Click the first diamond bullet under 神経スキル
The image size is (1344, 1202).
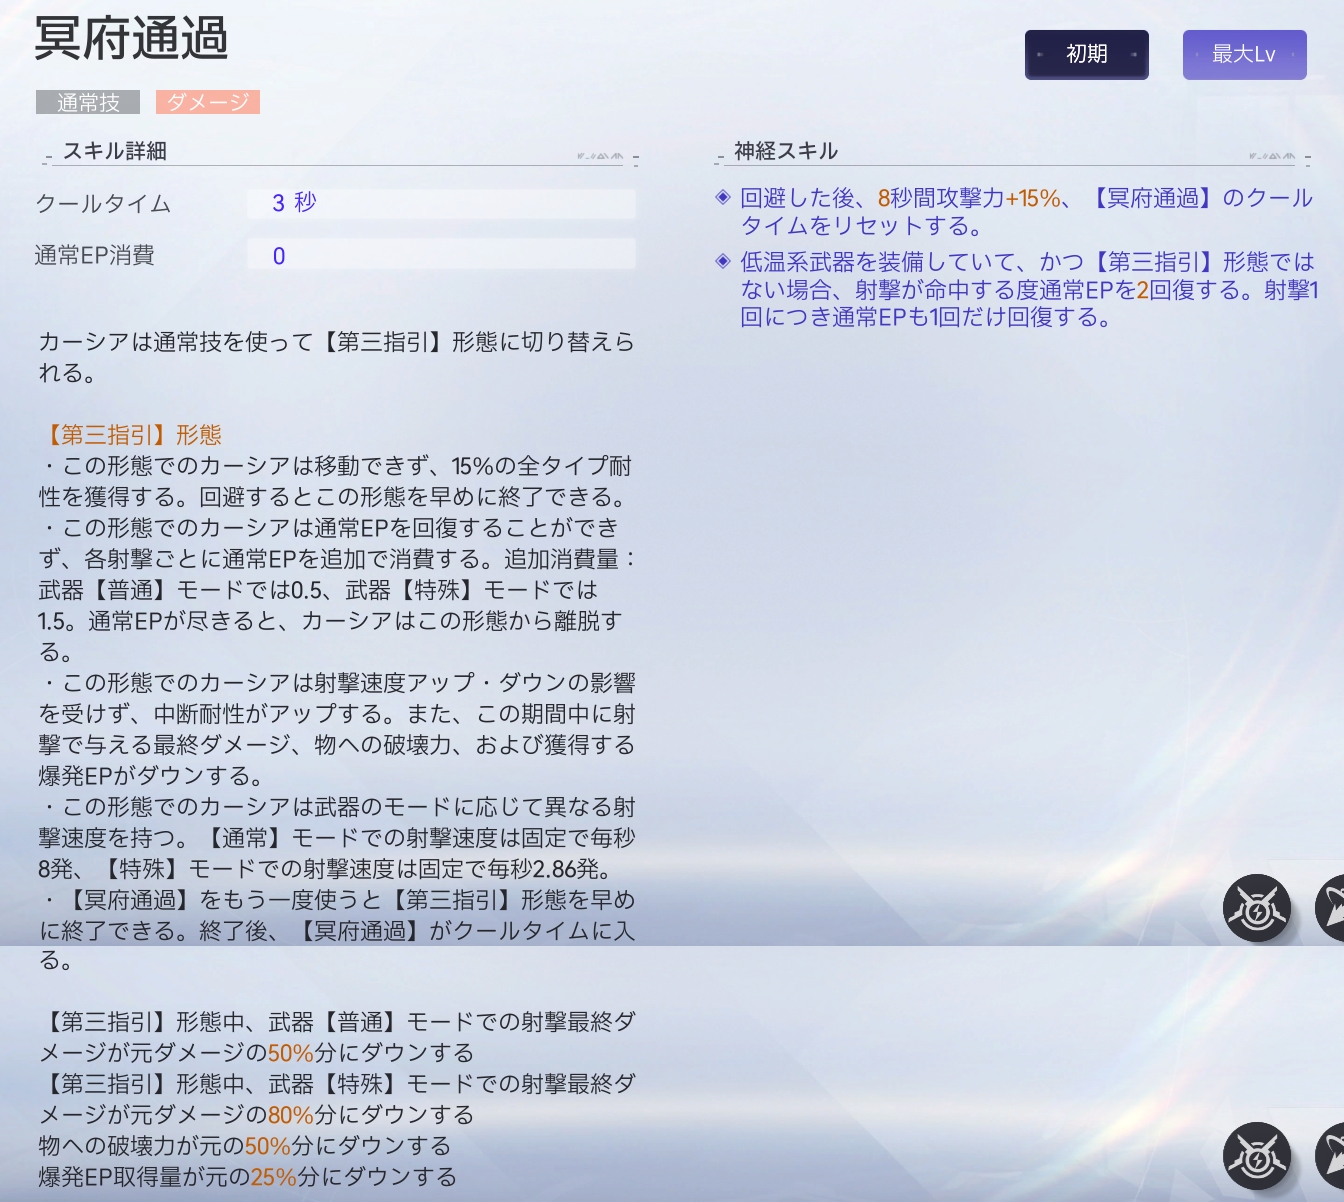pyautogui.click(x=723, y=198)
